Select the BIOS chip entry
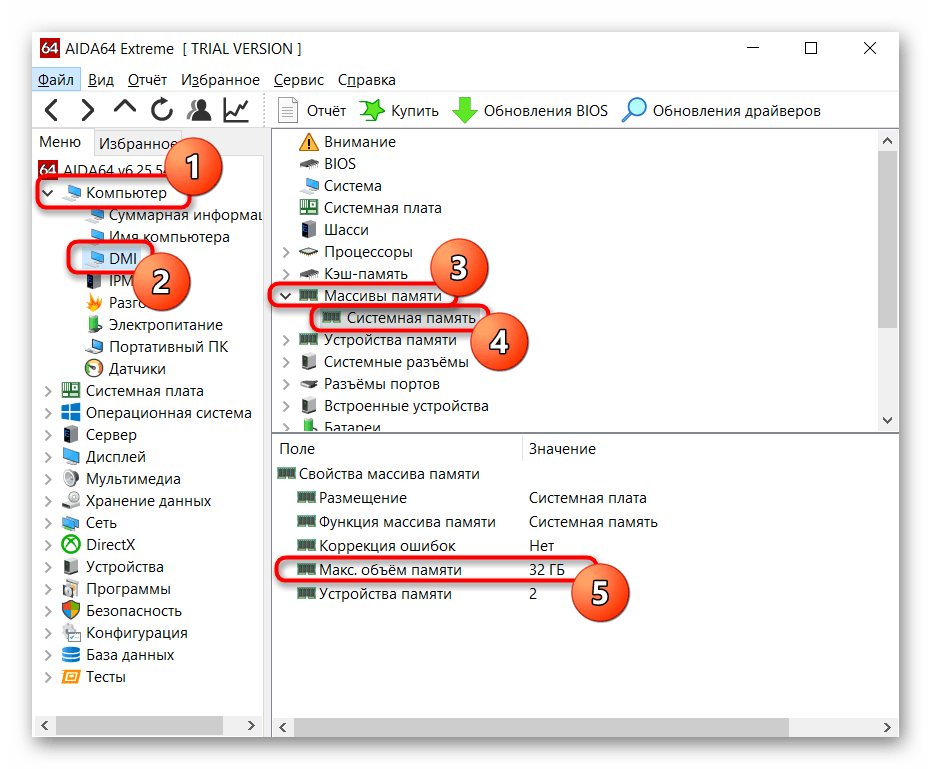The width and height of the screenshot is (931, 769). pyautogui.click(x=327, y=164)
